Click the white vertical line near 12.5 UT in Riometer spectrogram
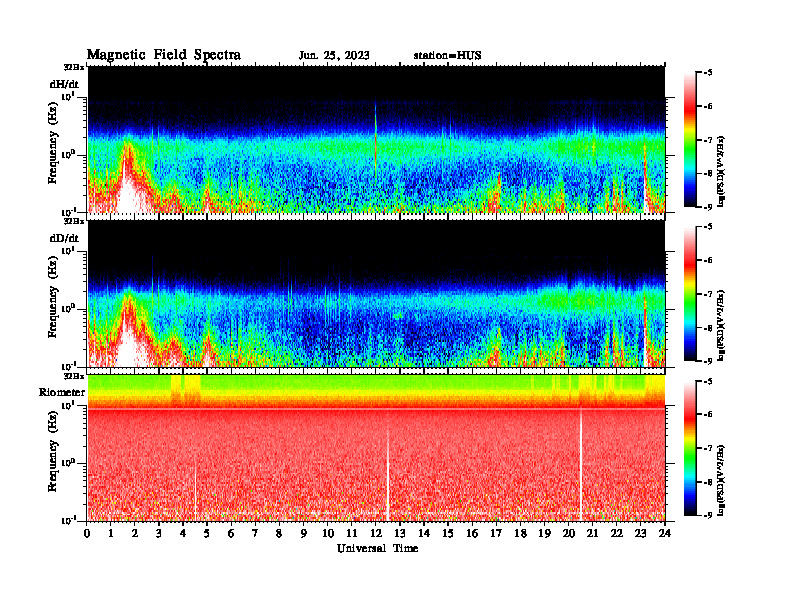This screenshot has width=792, height=612. [387, 475]
